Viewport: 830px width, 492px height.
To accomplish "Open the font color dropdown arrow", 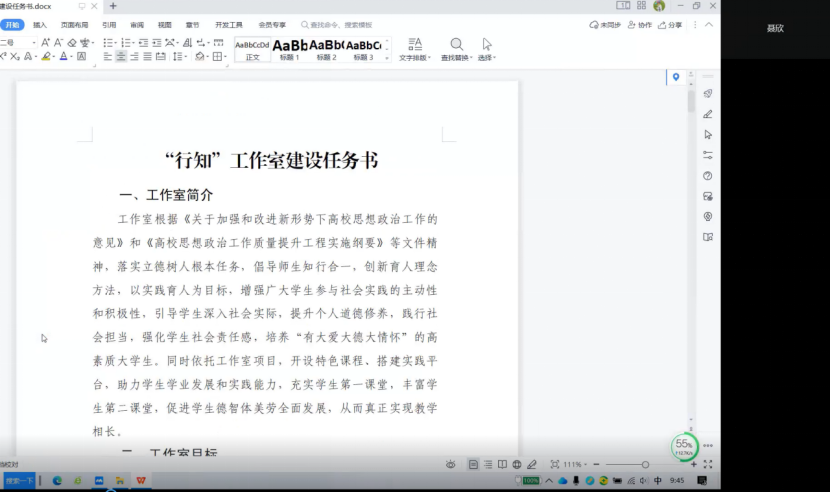I will 71,57.
